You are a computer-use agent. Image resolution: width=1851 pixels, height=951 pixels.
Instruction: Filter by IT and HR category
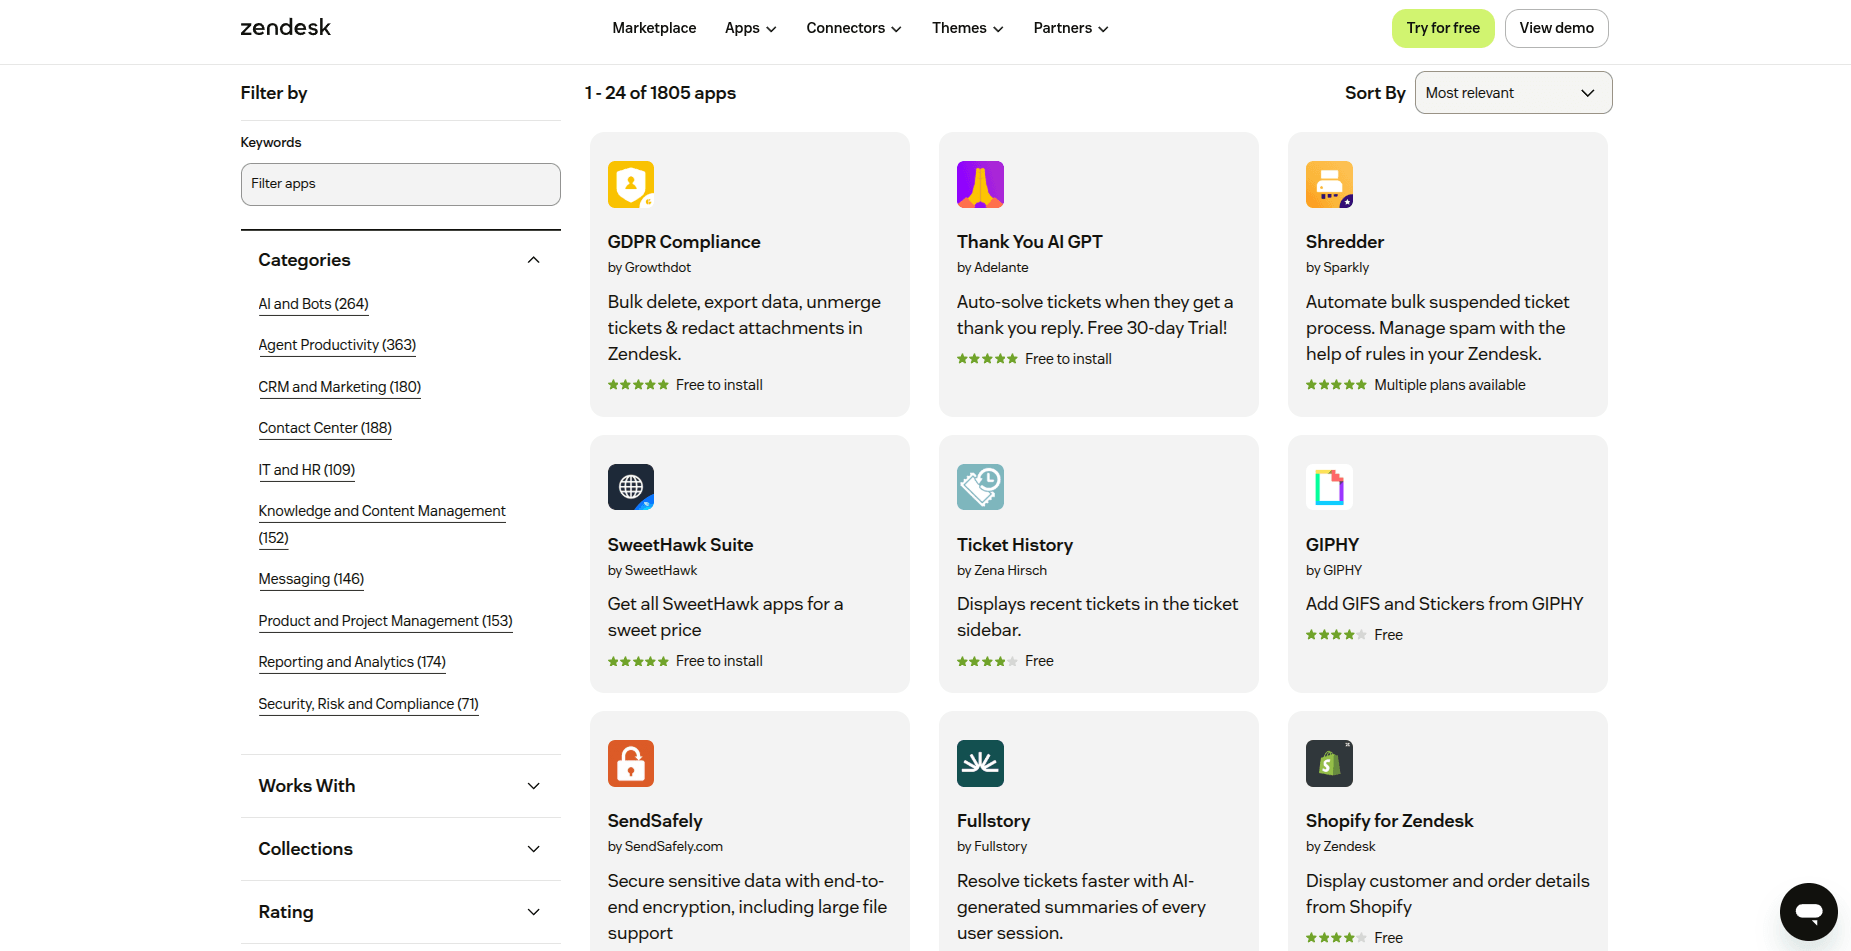point(306,470)
